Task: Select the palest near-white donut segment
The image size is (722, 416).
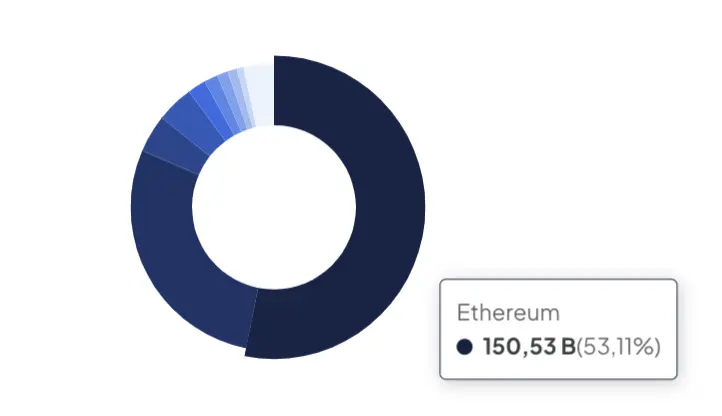Action: (260, 95)
